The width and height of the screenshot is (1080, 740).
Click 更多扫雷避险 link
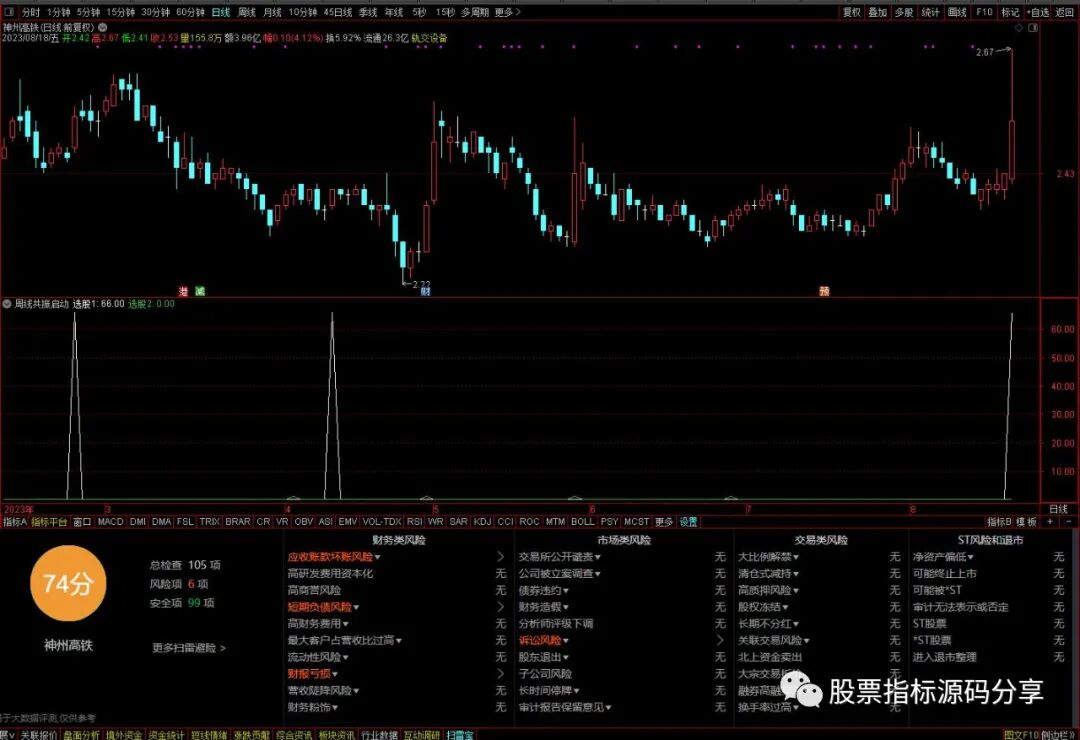pos(189,648)
